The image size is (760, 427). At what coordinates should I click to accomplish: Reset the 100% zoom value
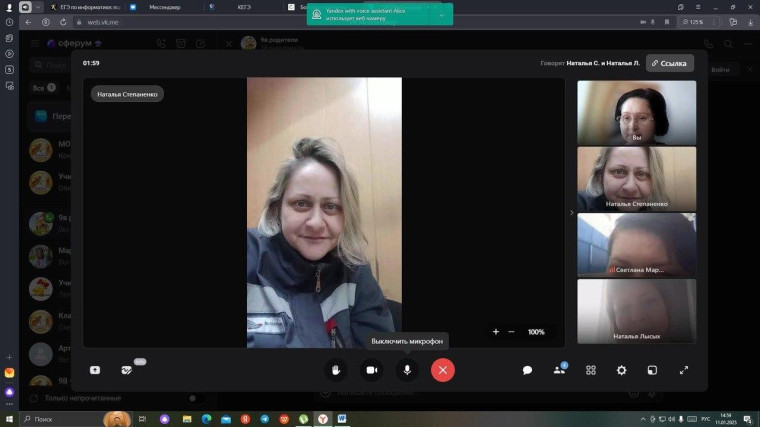[536, 332]
